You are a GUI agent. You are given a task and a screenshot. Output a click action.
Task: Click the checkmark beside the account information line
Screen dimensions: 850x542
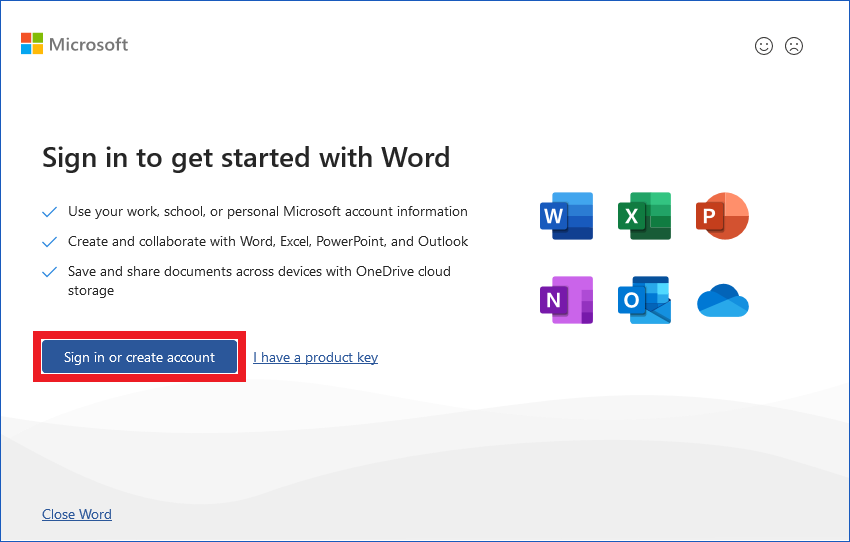(x=49, y=212)
